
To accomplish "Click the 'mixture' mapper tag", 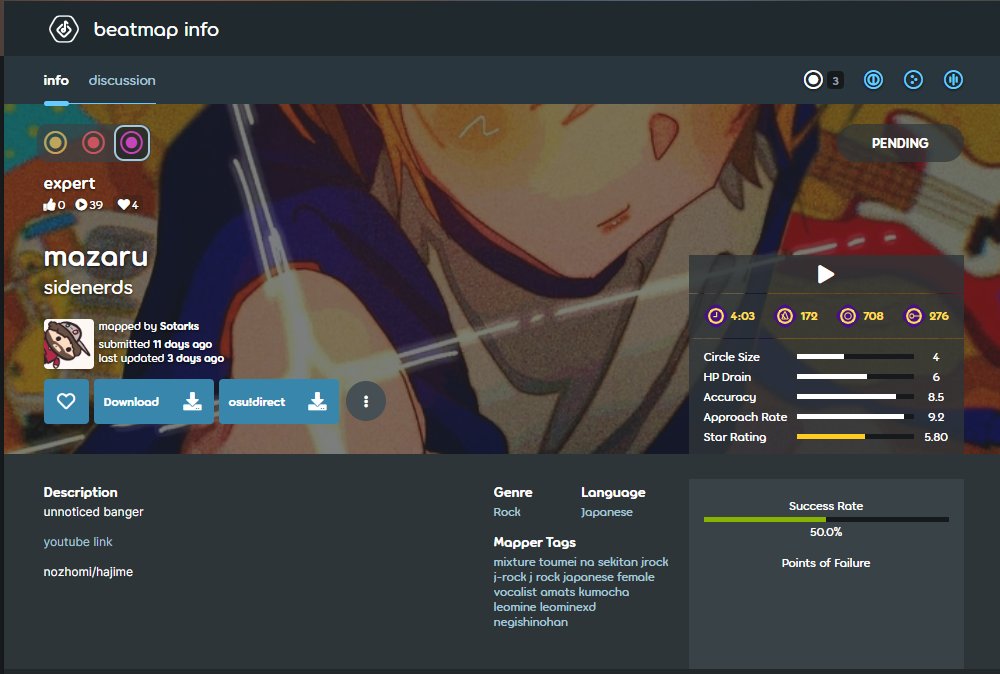I will pos(514,562).
